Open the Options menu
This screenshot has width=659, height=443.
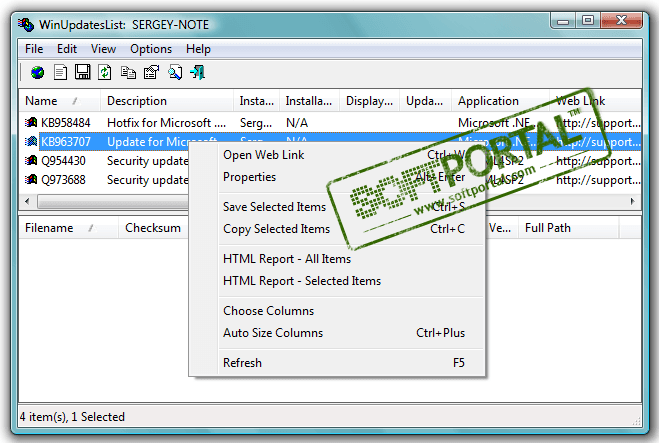point(151,49)
